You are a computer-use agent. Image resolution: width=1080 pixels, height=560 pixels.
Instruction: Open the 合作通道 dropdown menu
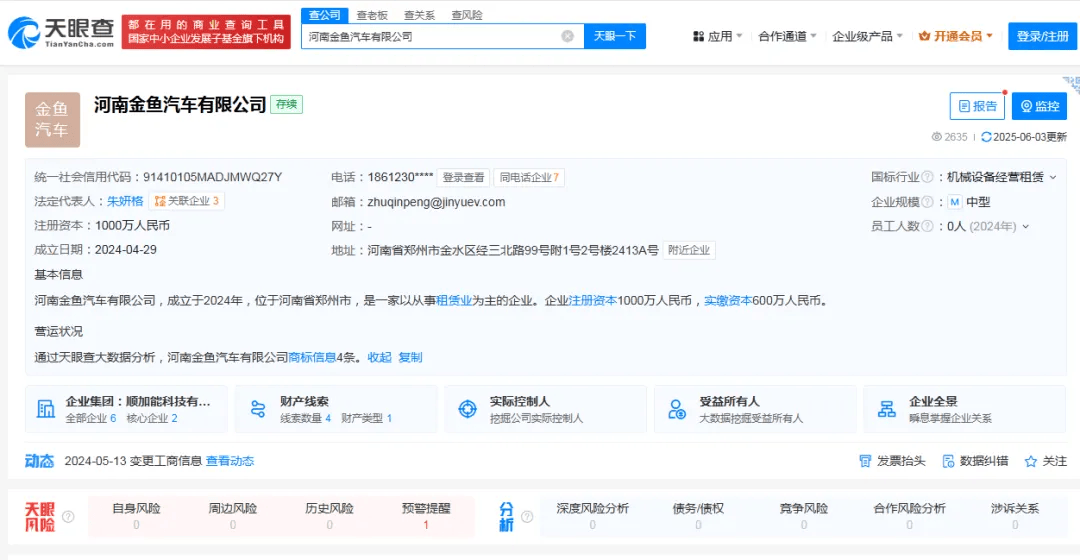coord(787,37)
